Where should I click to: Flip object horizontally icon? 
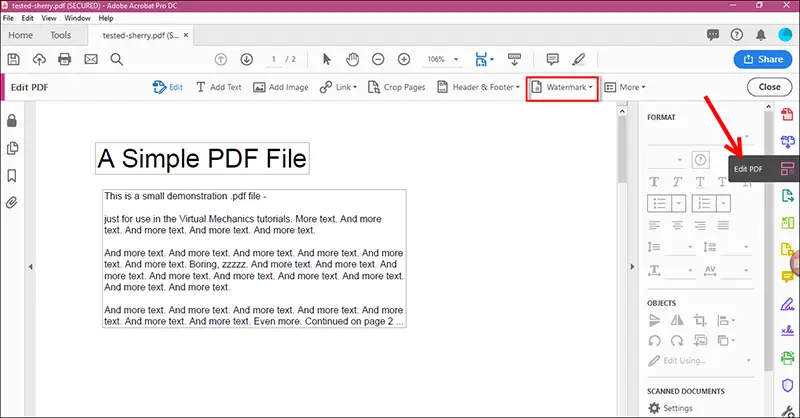click(677, 321)
